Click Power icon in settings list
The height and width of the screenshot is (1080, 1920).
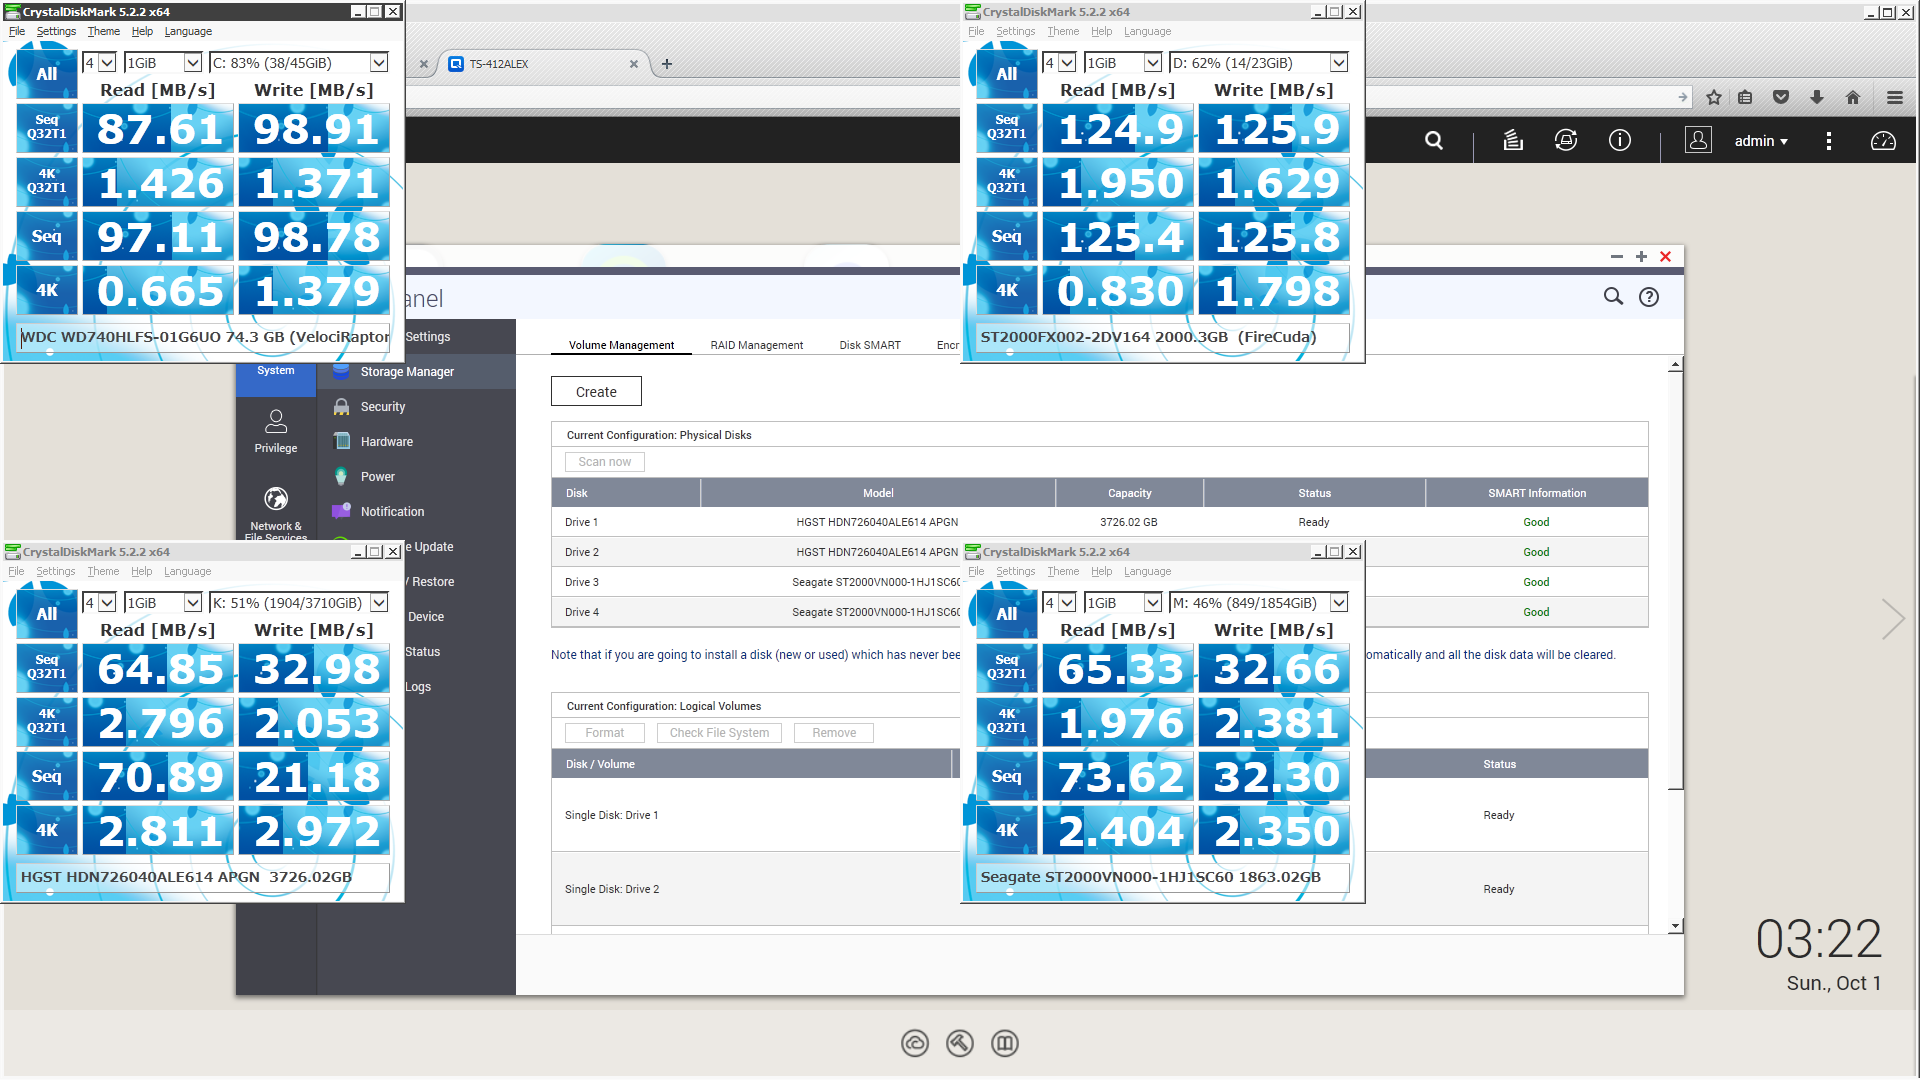click(341, 477)
